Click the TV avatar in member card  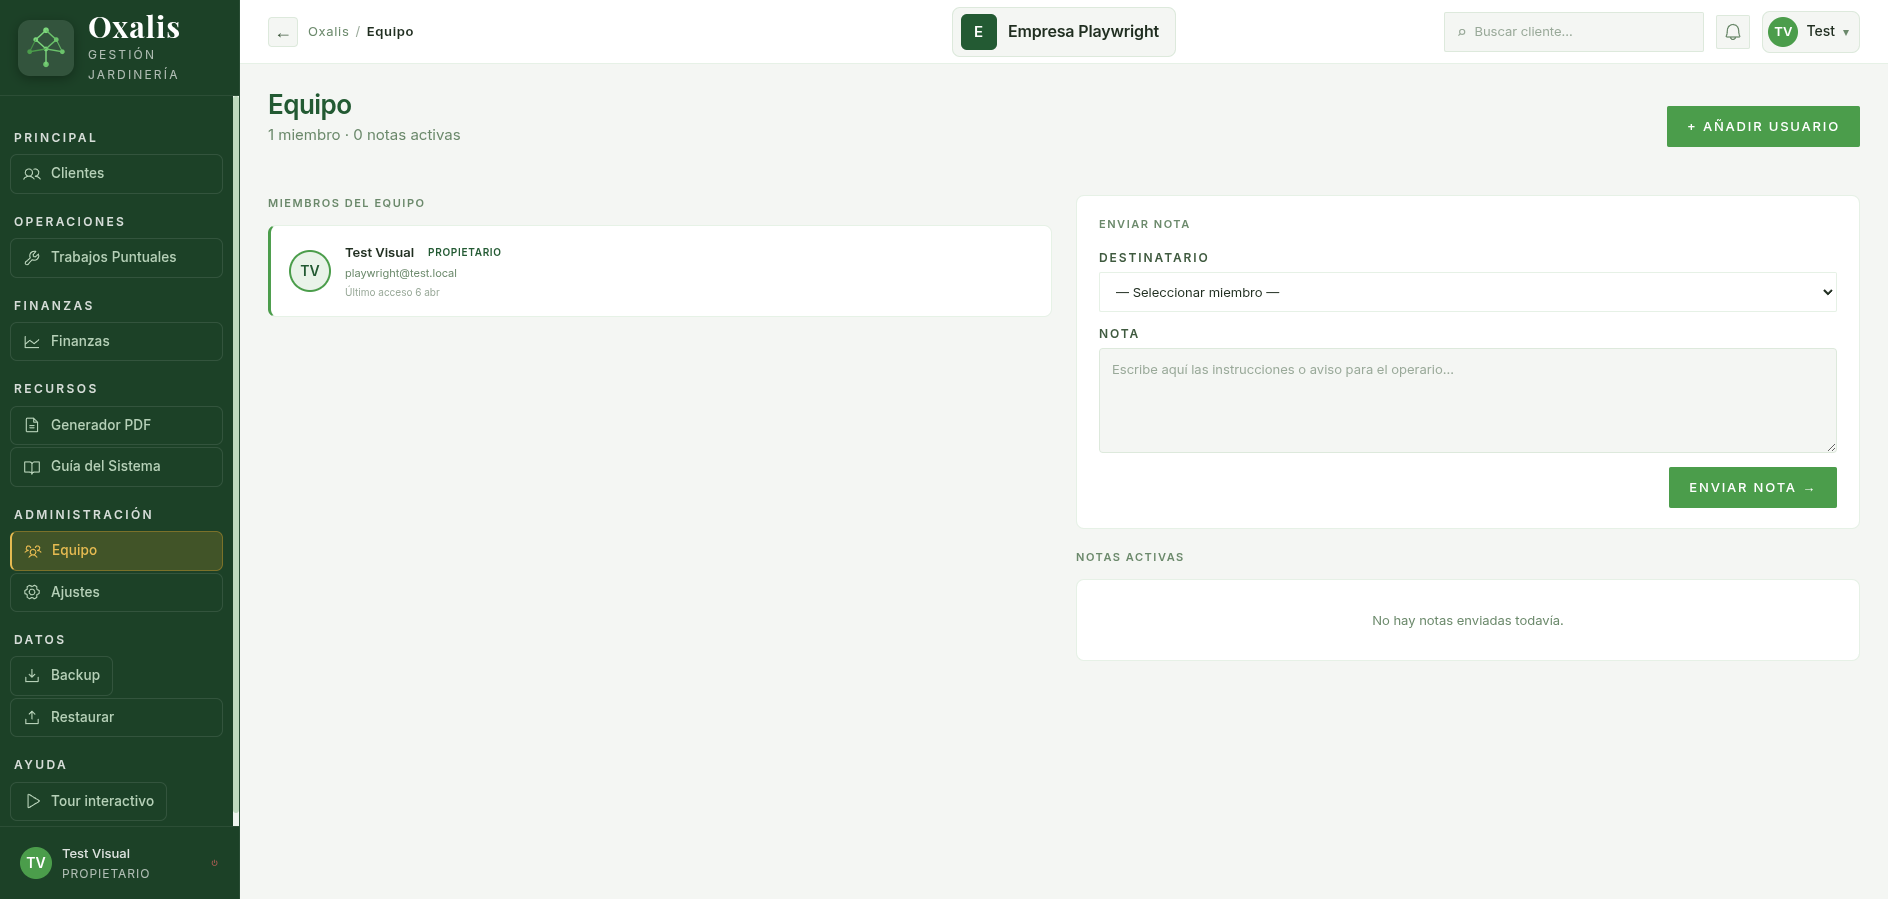(x=310, y=271)
